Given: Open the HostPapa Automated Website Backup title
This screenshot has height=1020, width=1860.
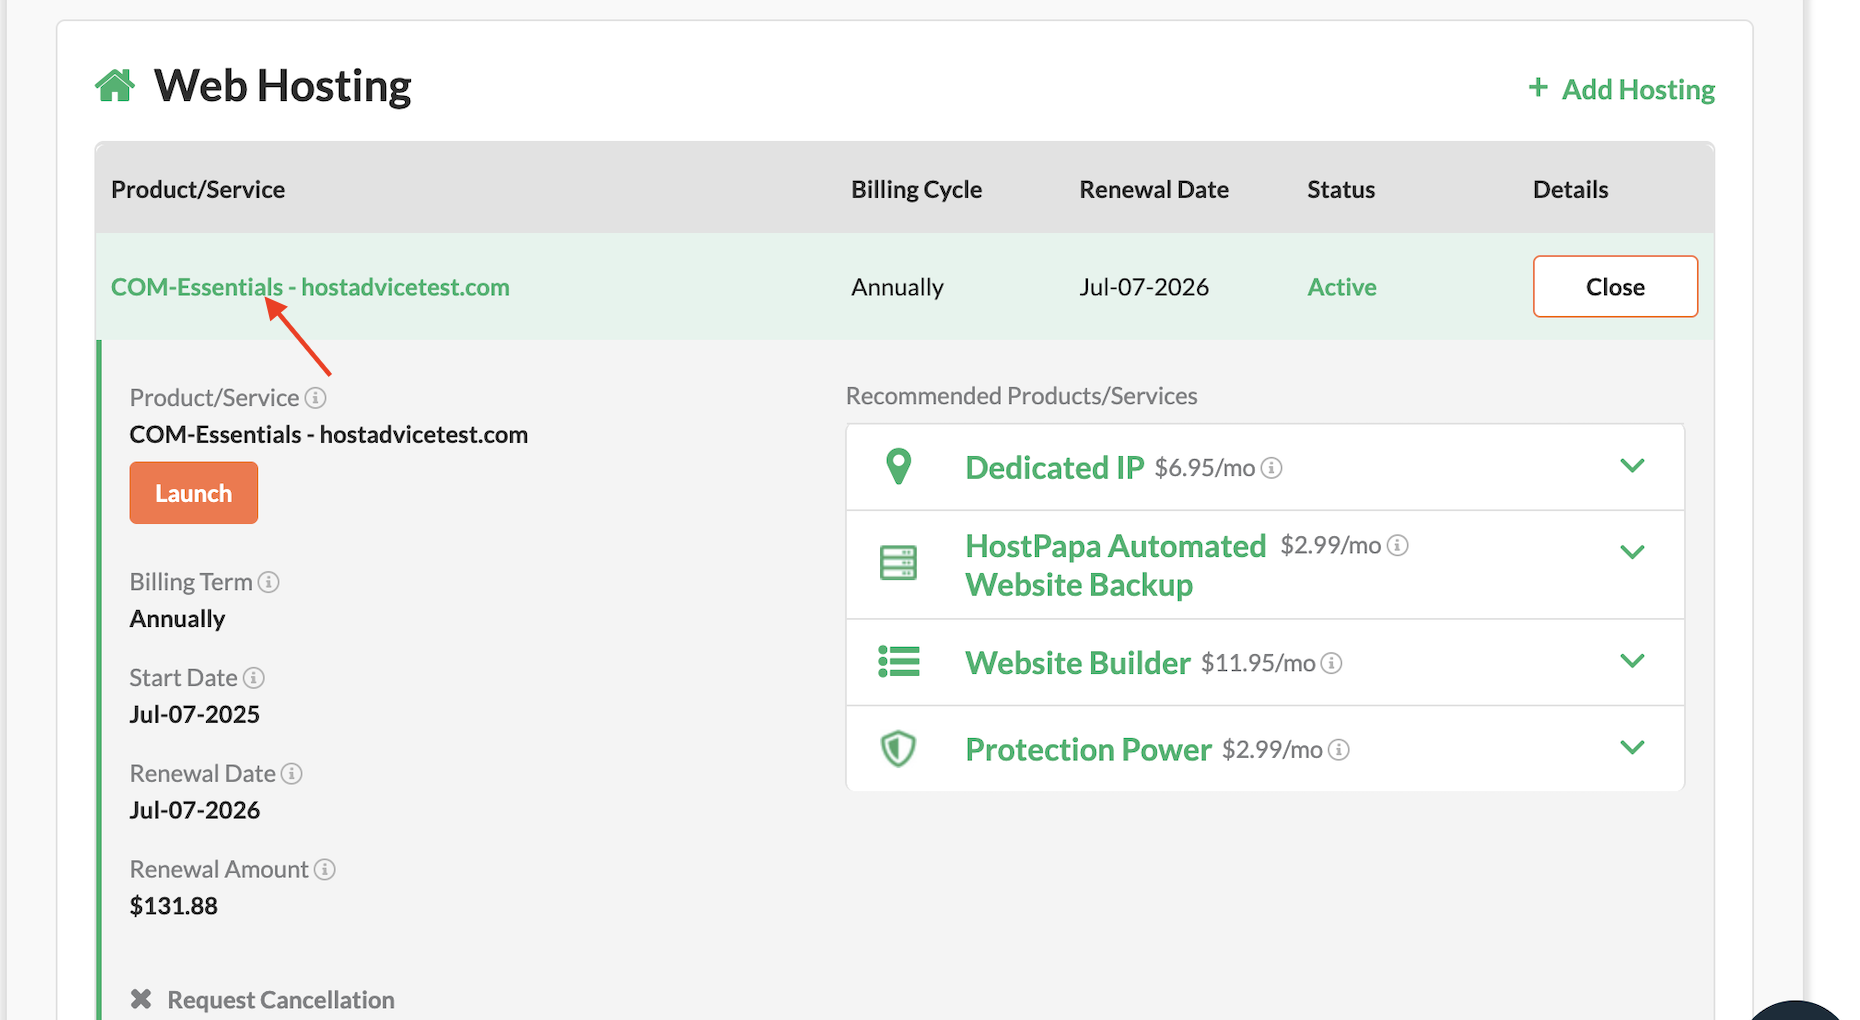Looking at the screenshot, I should click(x=1115, y=565).
